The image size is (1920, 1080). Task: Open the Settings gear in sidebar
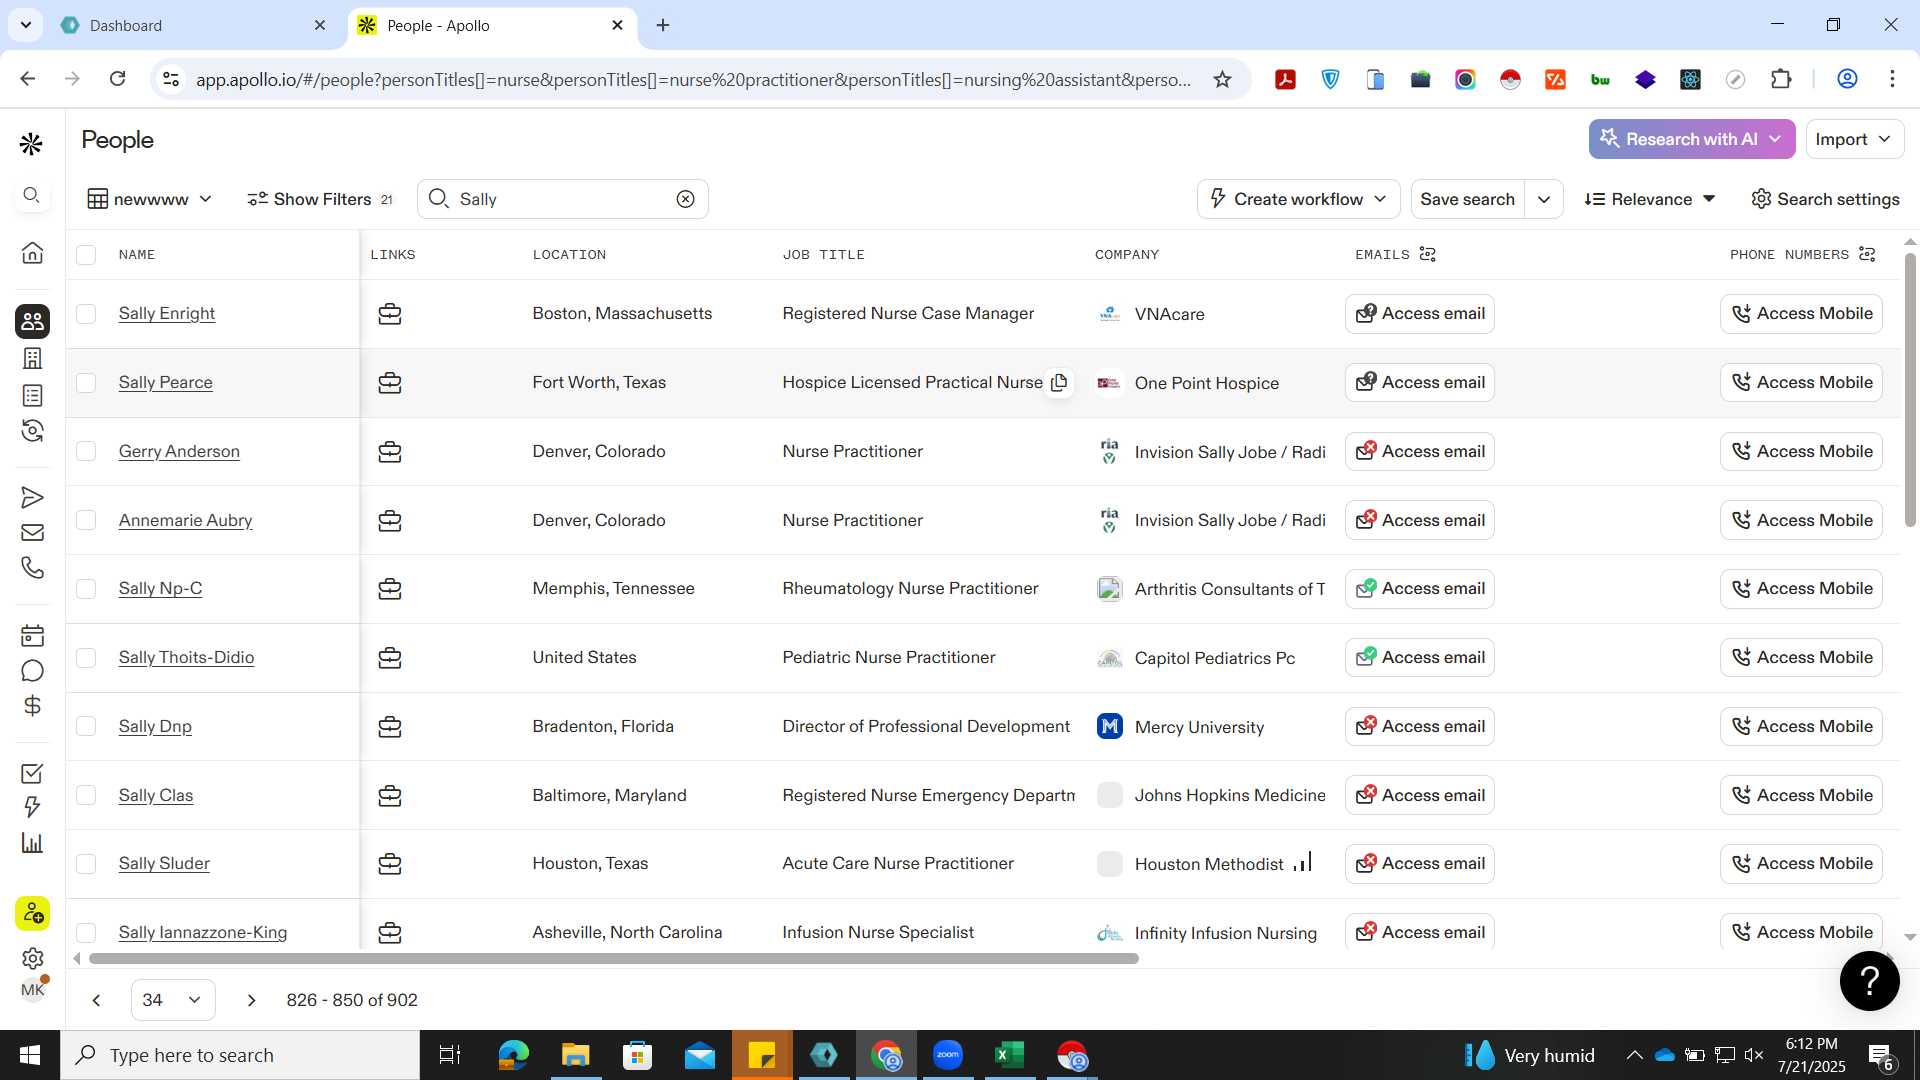point(32,958)
